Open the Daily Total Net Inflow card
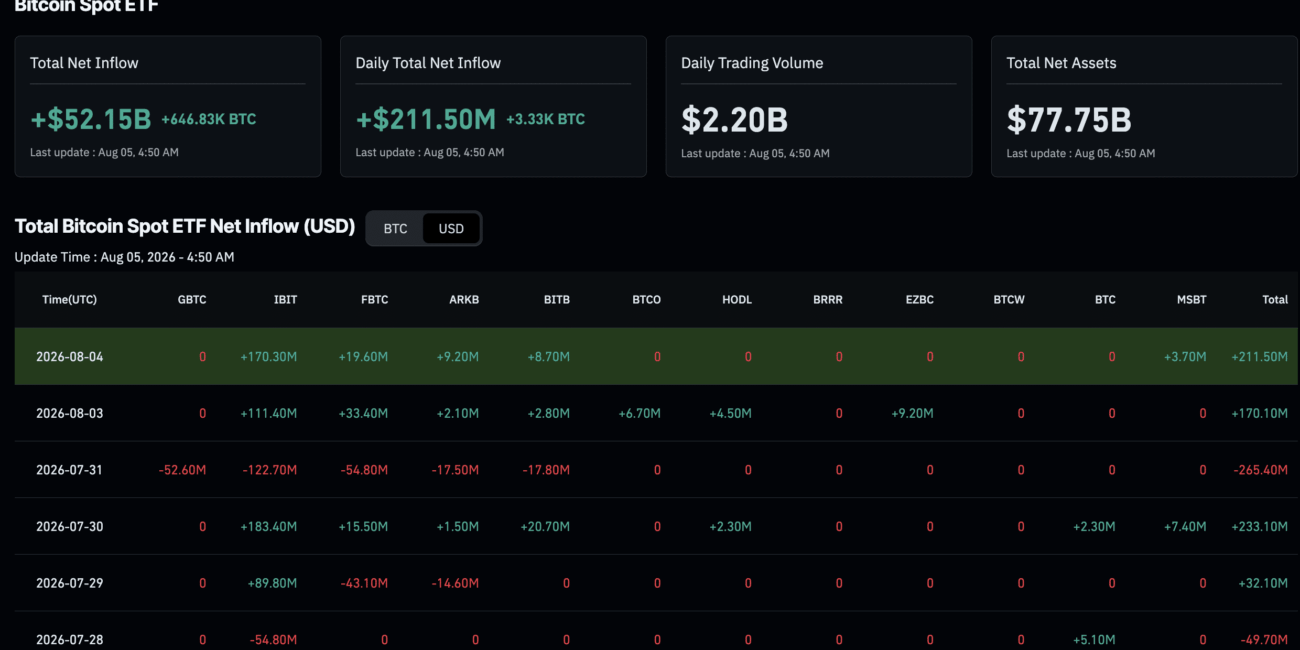 pyautogui.click(x=493, y=107)
